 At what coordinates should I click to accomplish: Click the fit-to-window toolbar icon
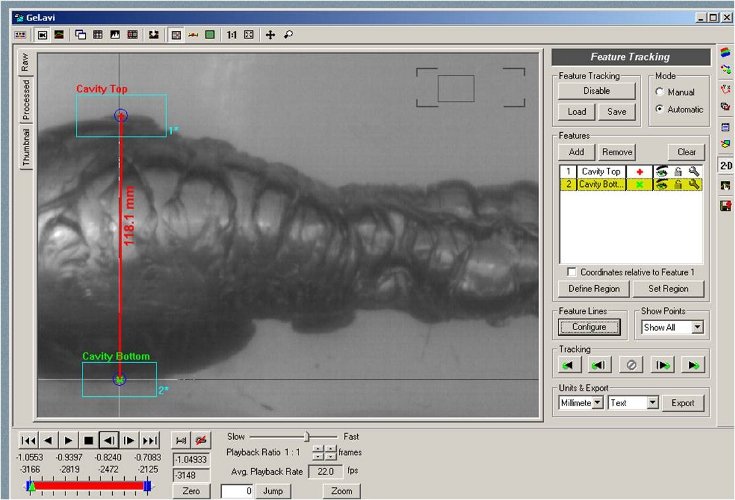click(x=249, y=35)
